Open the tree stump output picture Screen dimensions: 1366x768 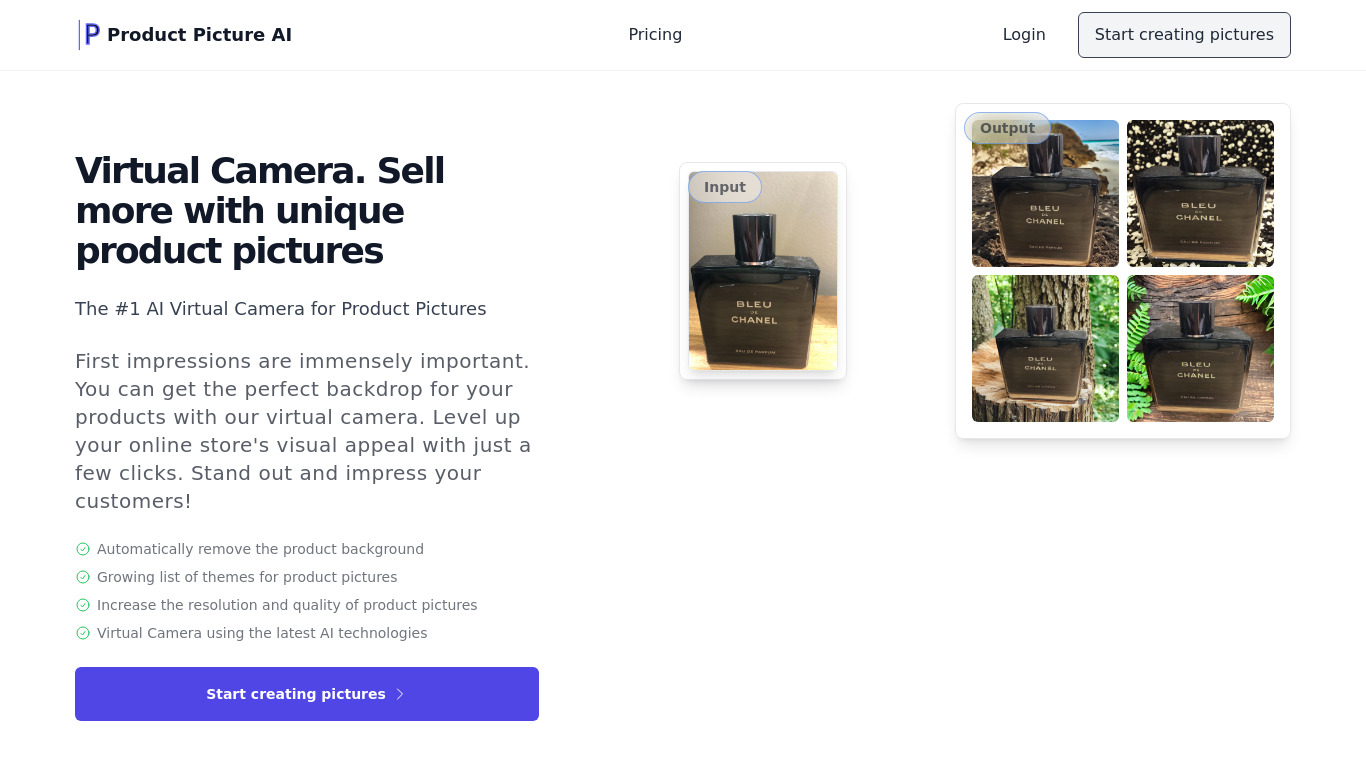1045,348
